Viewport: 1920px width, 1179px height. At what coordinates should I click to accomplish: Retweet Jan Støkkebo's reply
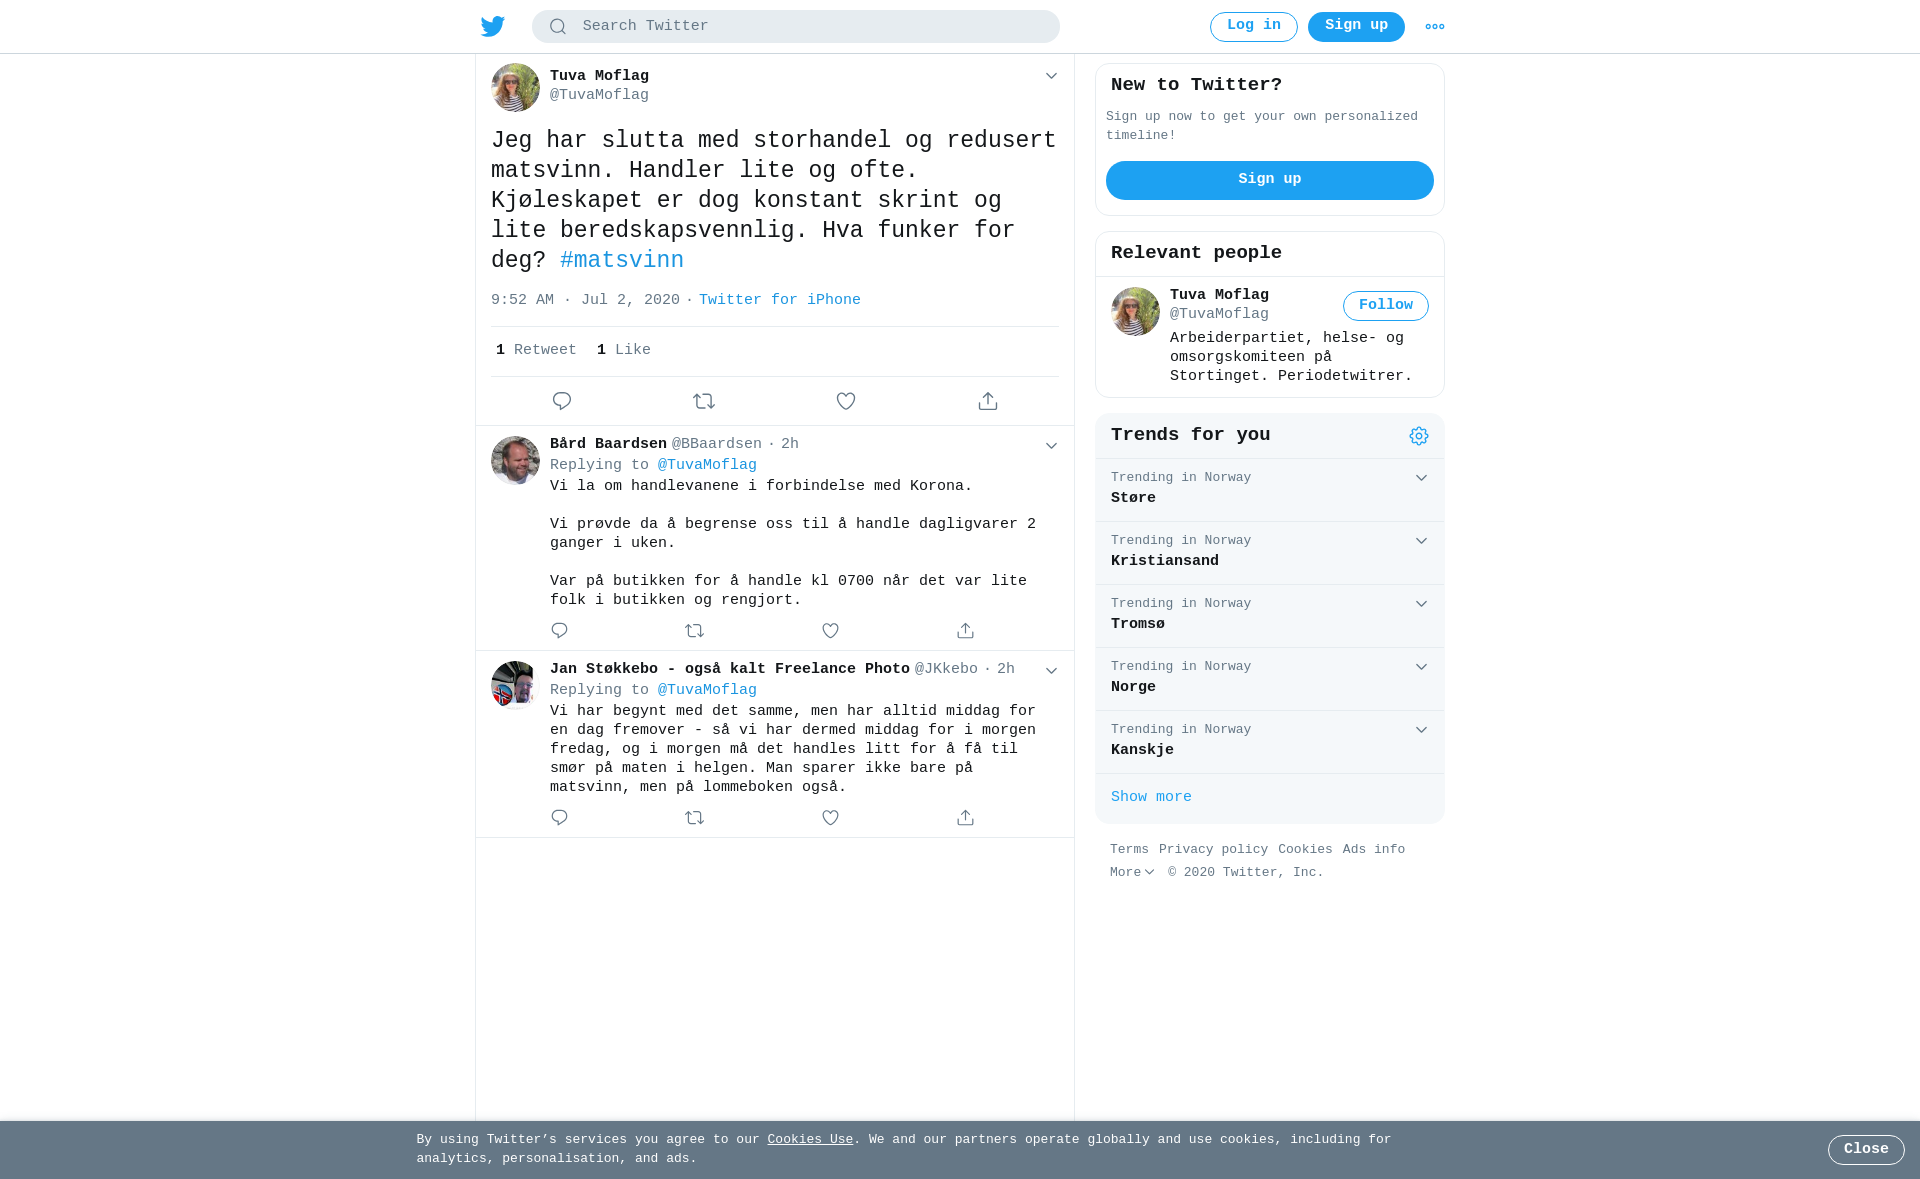[695, 818]
